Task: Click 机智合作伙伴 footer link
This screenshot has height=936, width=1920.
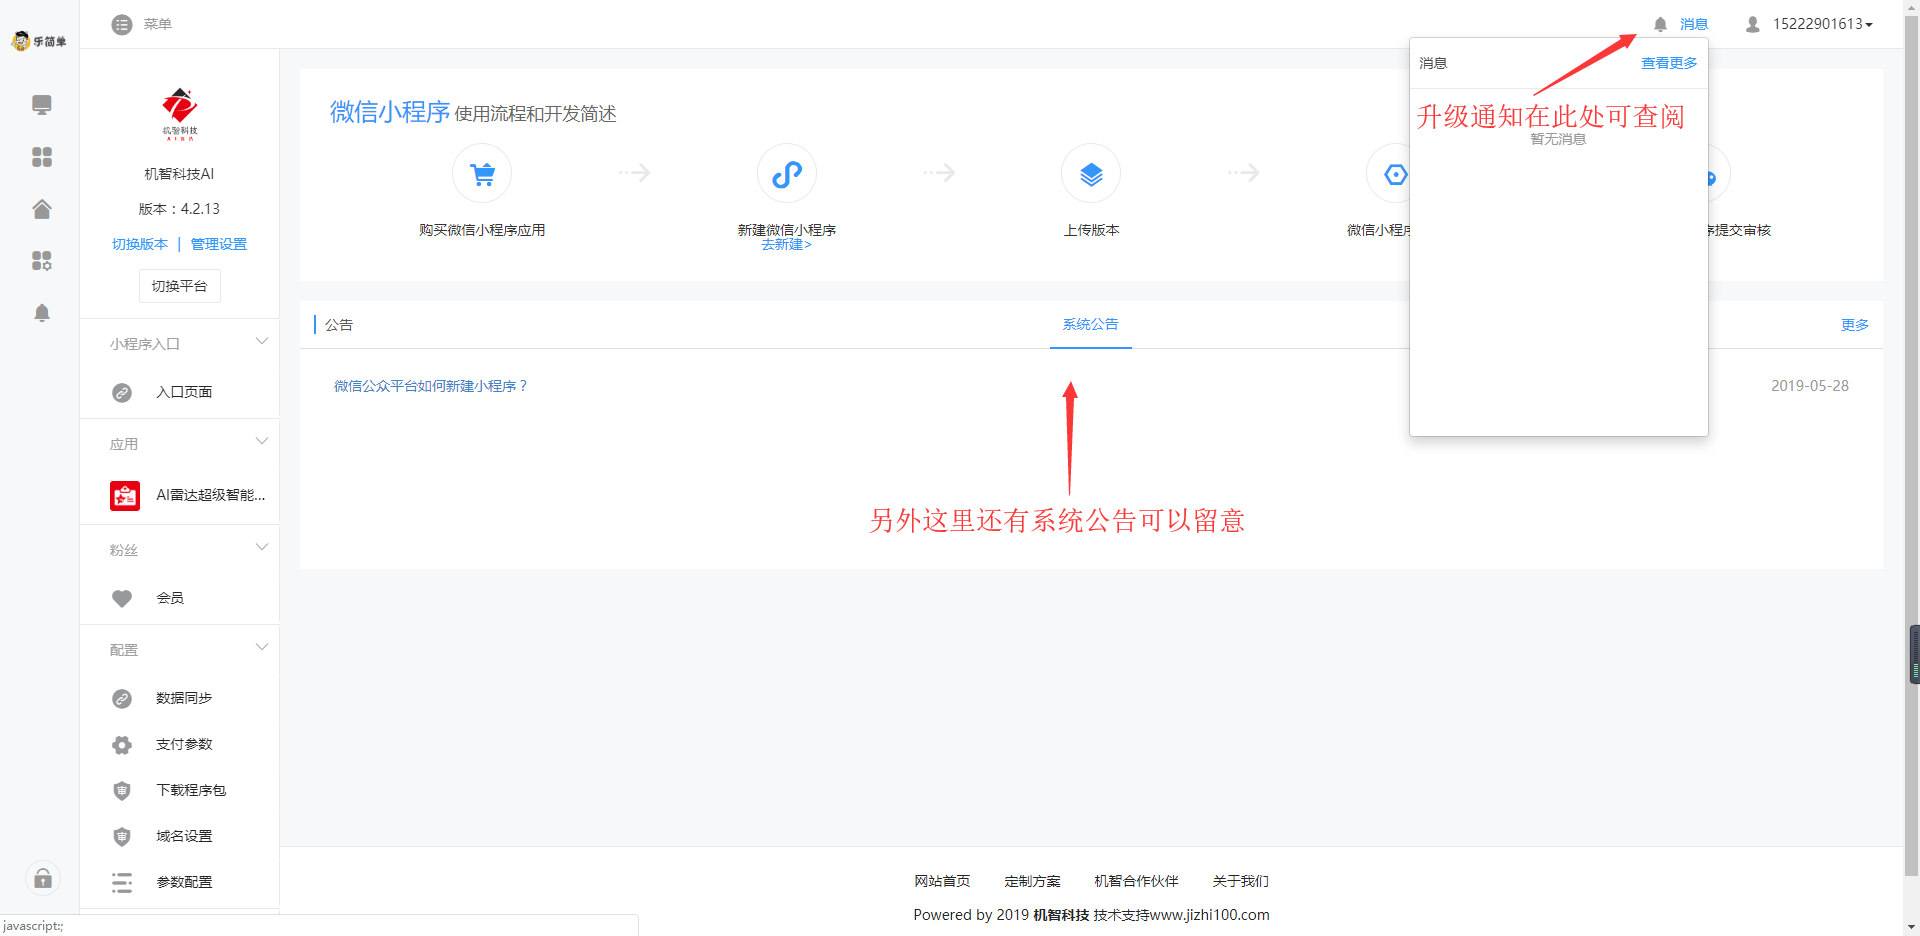Action: coord(1136,881)
